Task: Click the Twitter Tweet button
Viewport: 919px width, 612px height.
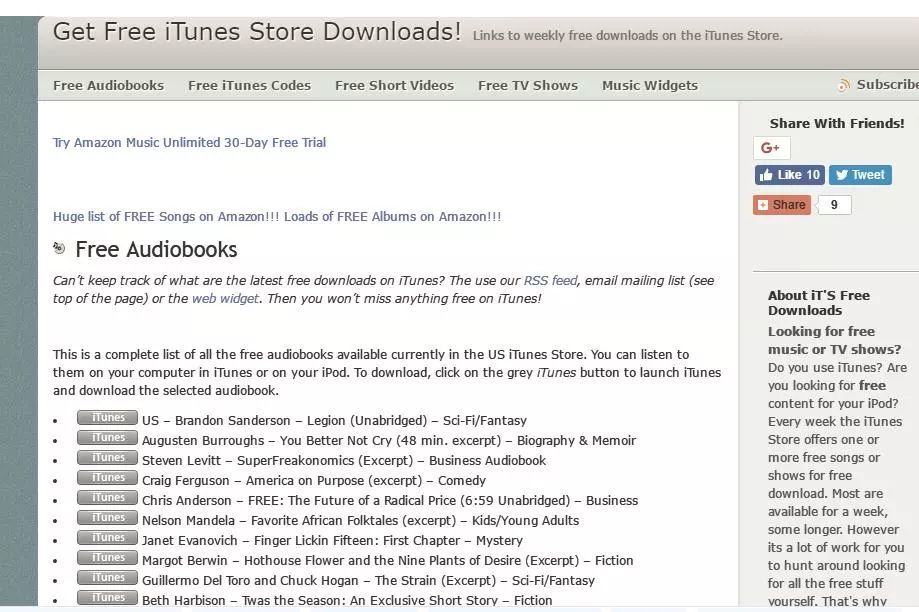Action: point(860,175)
